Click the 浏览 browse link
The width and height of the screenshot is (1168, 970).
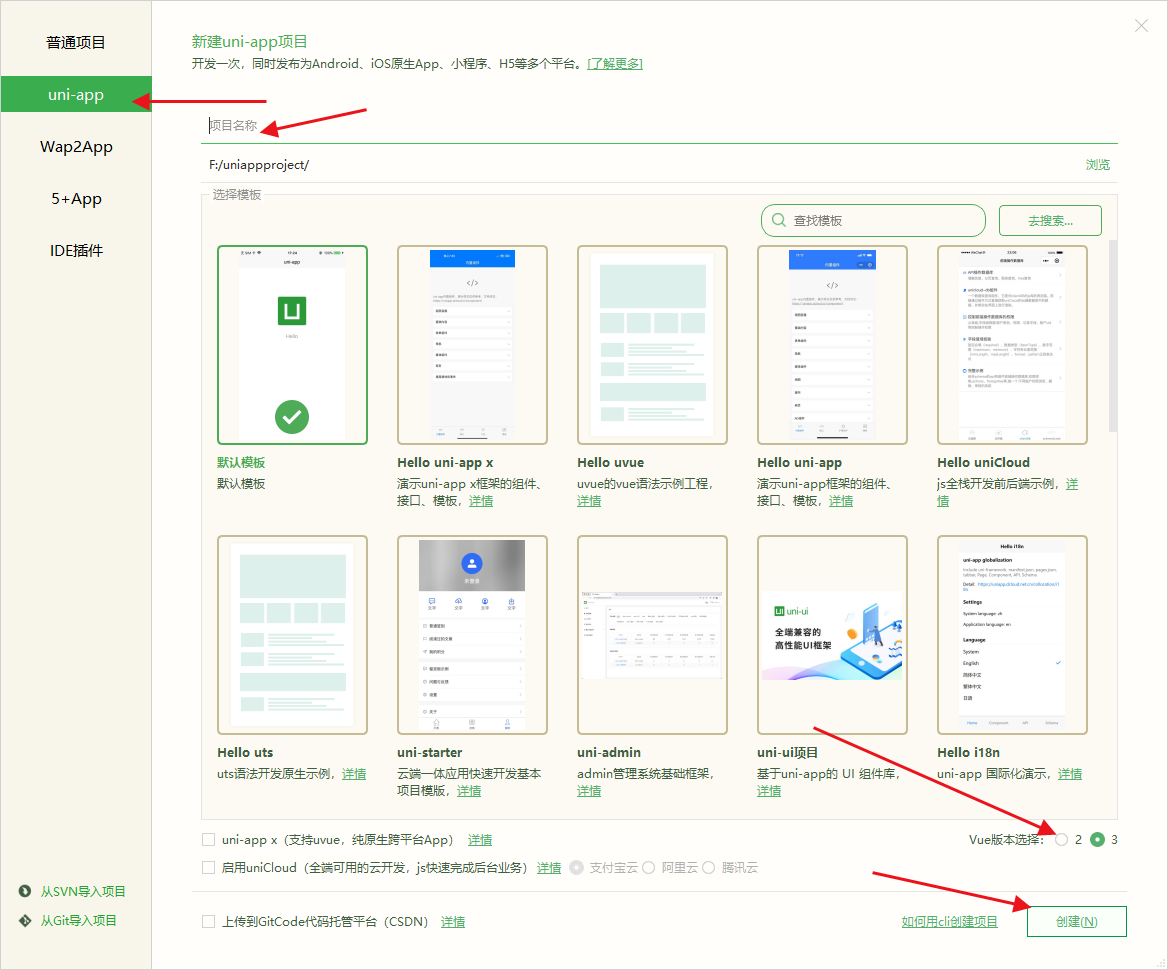click(x=1097, y=165)
